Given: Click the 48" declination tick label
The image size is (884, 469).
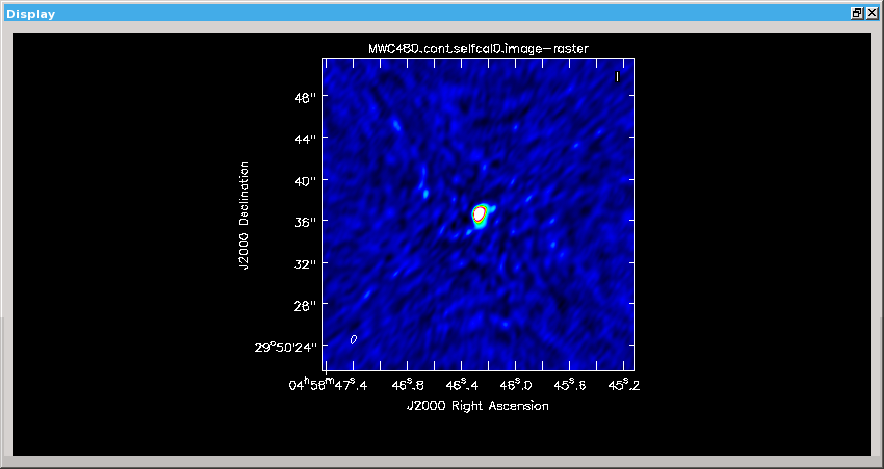Looking at the screenshot, I should (304, 97).
